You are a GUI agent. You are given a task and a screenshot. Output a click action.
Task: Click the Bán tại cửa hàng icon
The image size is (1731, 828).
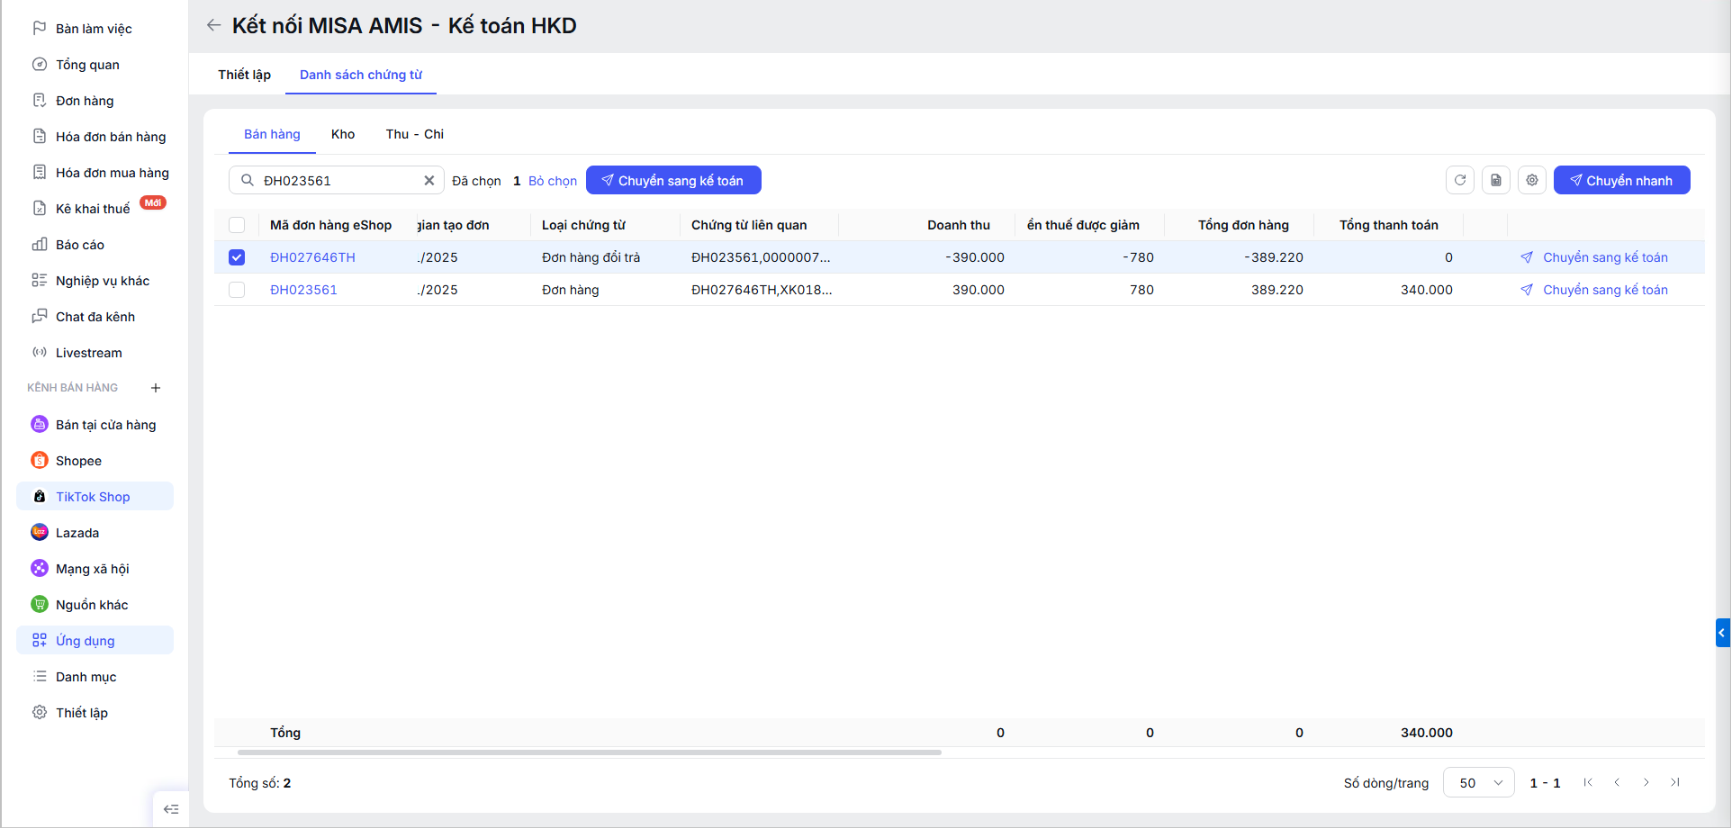click(x=39, y=424)
